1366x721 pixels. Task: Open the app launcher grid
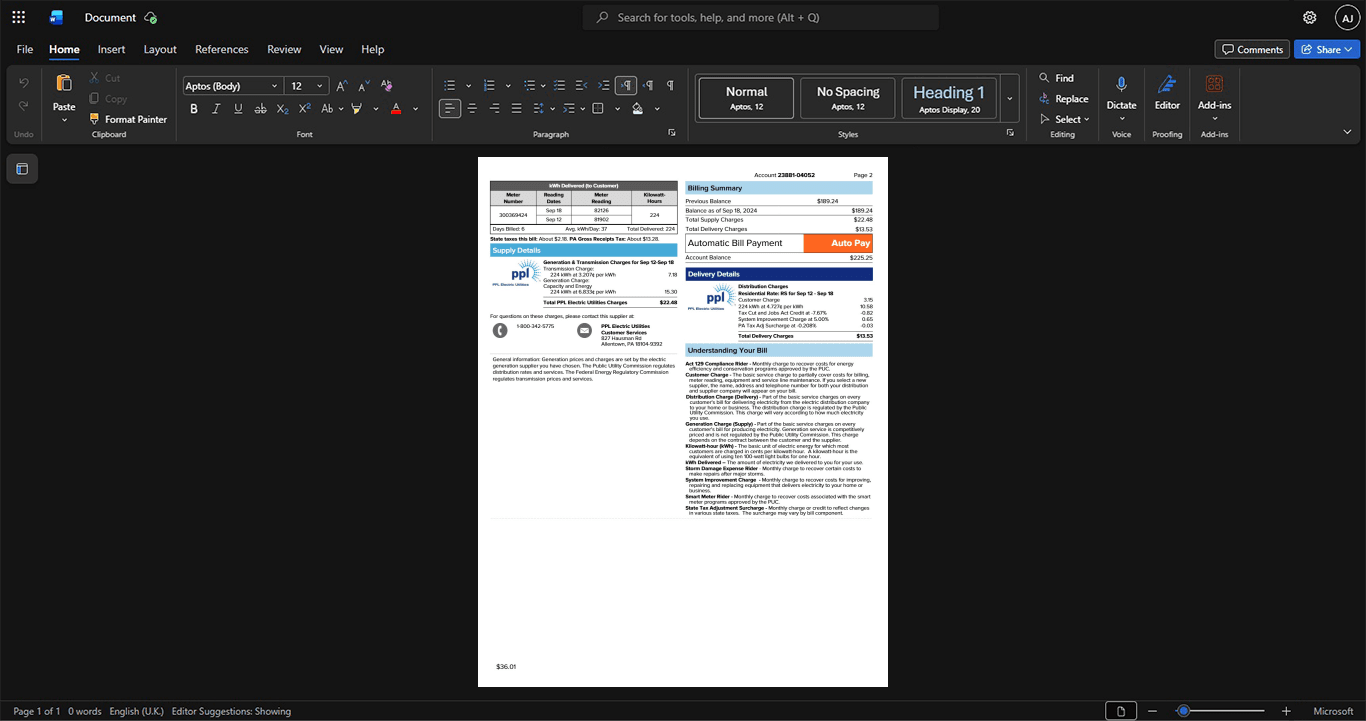18,17
